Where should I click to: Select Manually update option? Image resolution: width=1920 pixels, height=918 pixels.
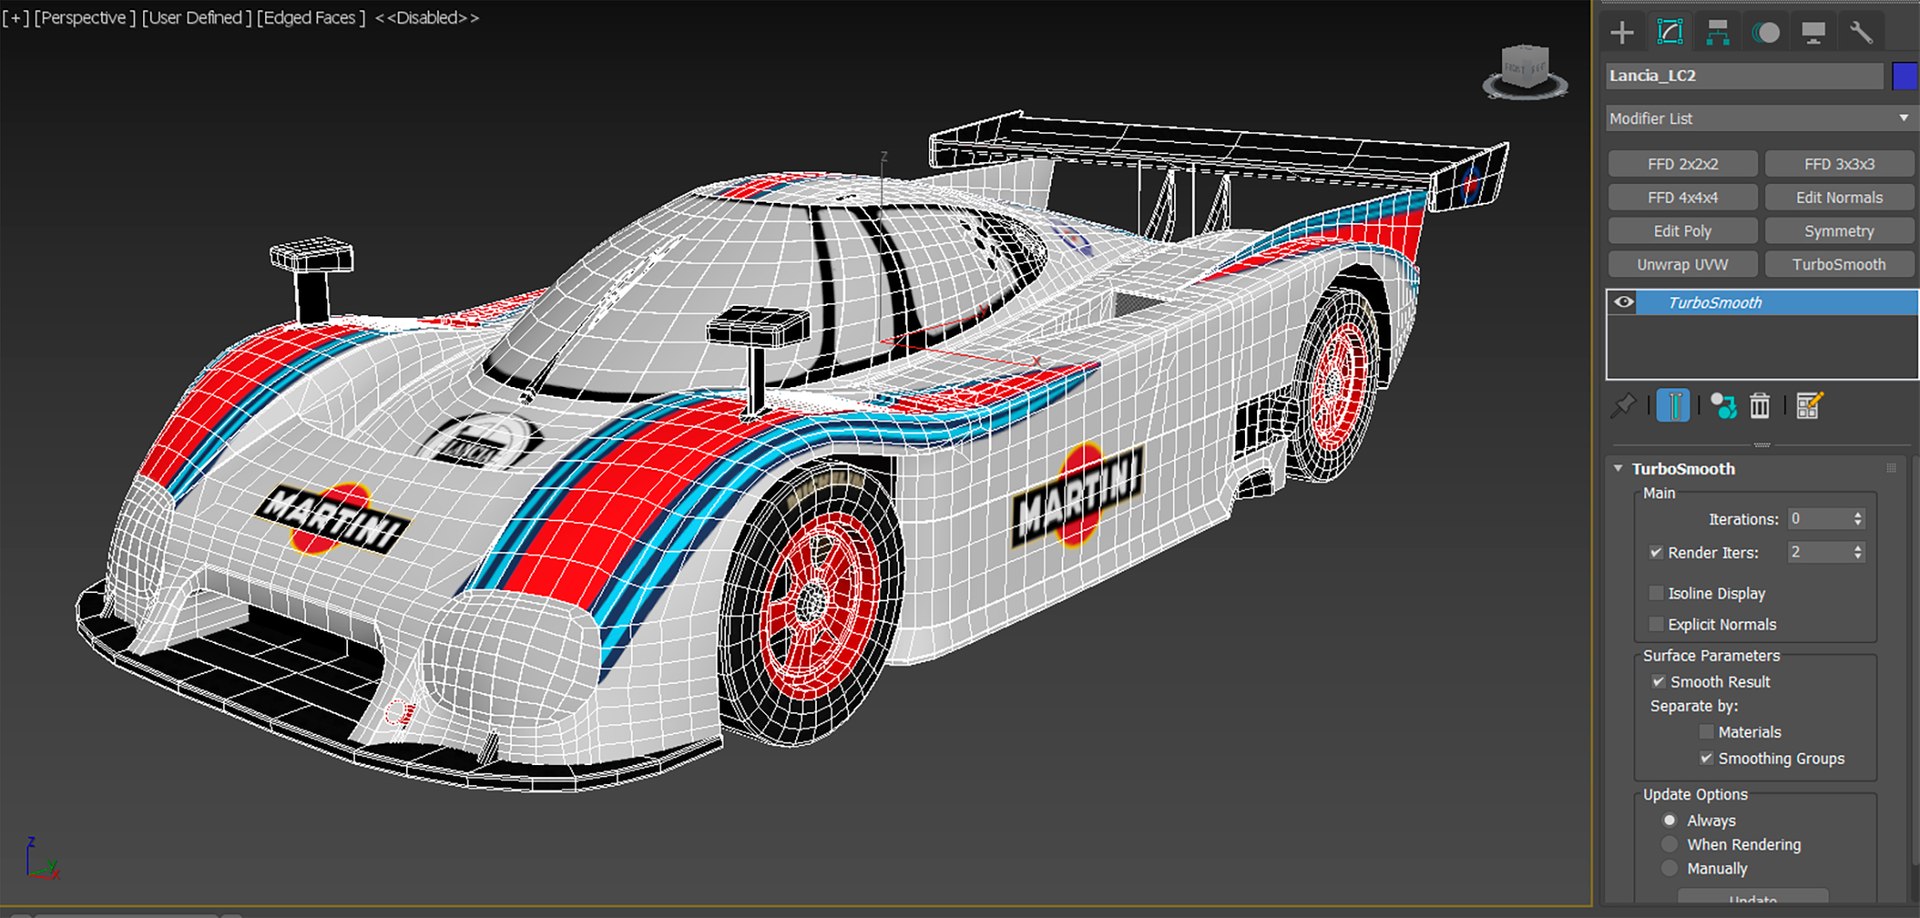(1669, 868)
